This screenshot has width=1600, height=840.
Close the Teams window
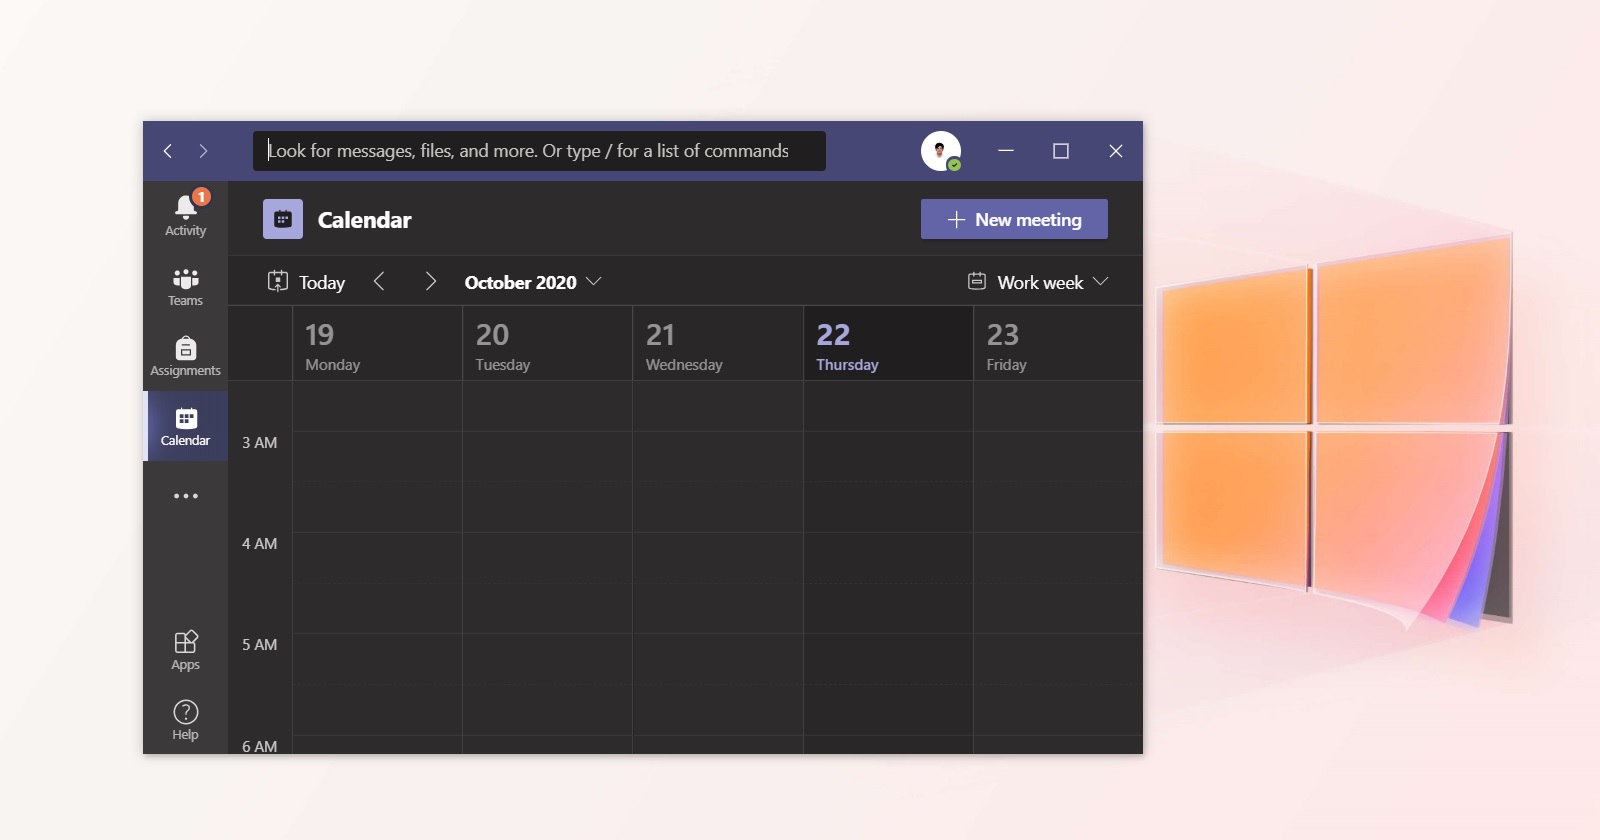[1116, 151]
